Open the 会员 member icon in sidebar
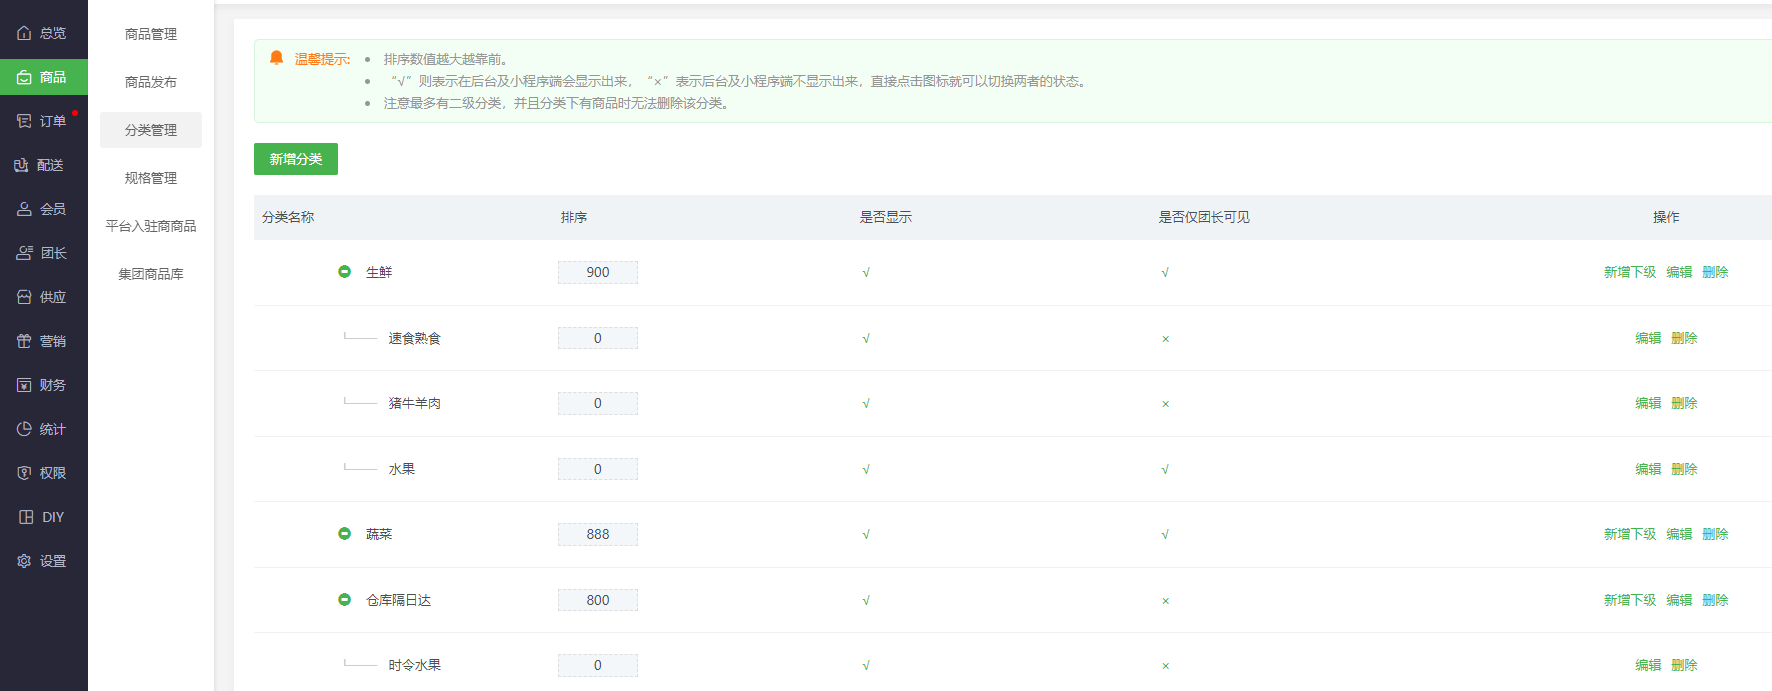 (x=24, y=209)
